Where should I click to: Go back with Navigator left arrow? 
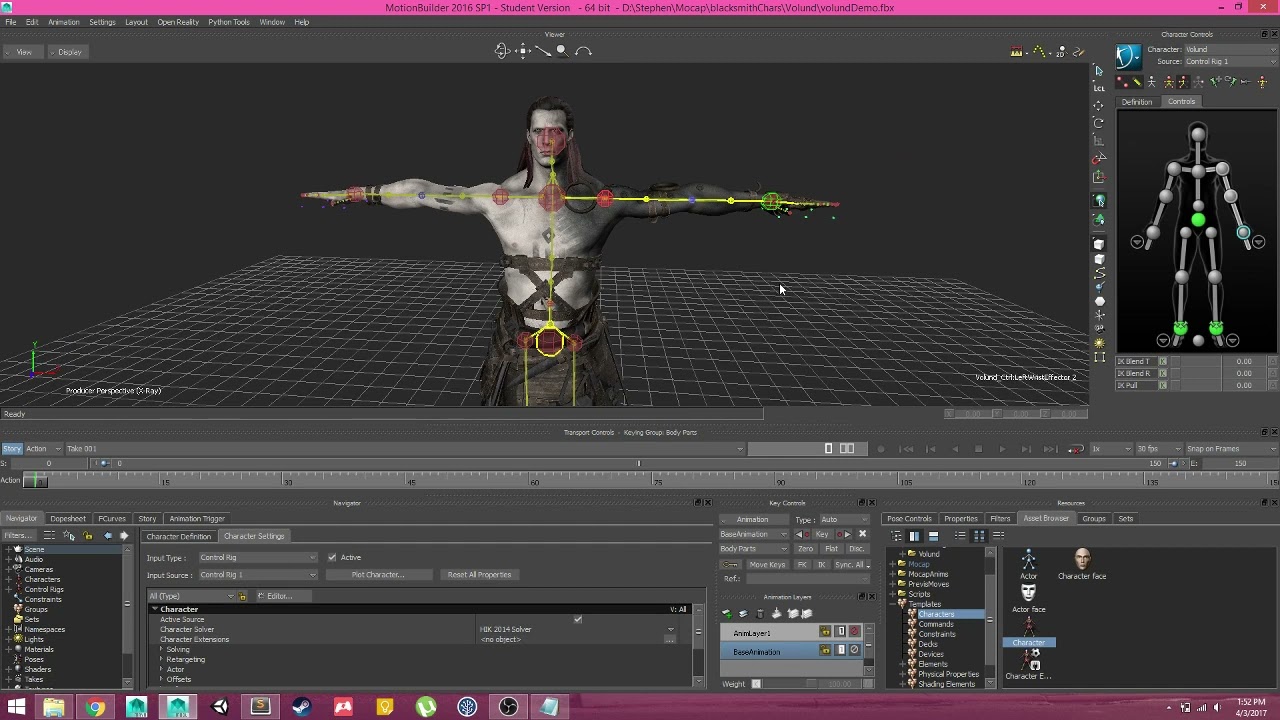point(108,536)
